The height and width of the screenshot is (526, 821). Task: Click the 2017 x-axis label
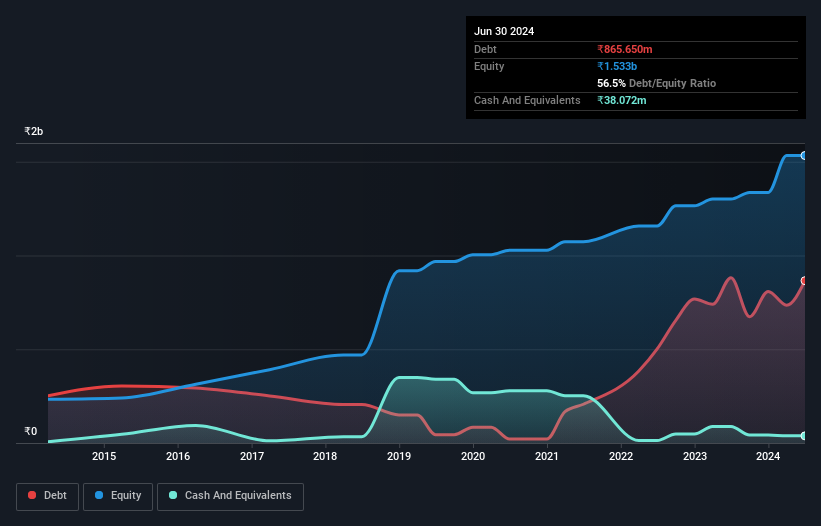click(252, 456)
